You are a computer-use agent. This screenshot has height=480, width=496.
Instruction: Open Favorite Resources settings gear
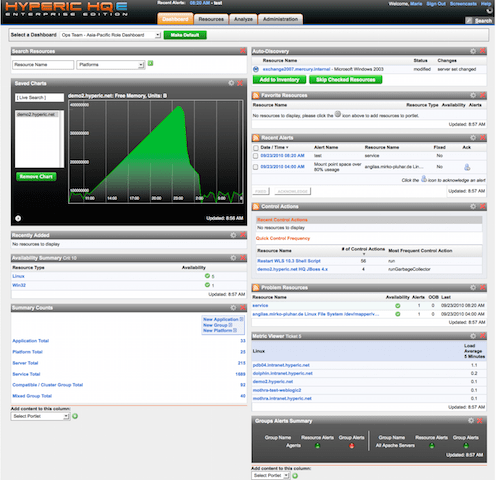click(x=473, y=95)
